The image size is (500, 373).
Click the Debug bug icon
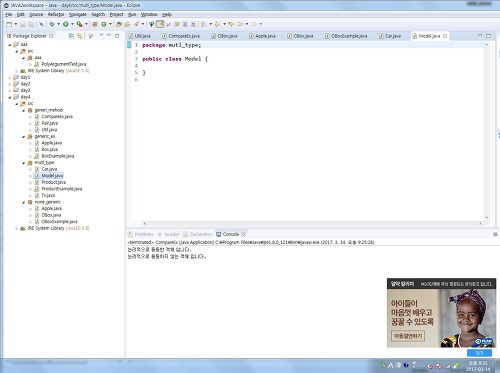point(52,24)
